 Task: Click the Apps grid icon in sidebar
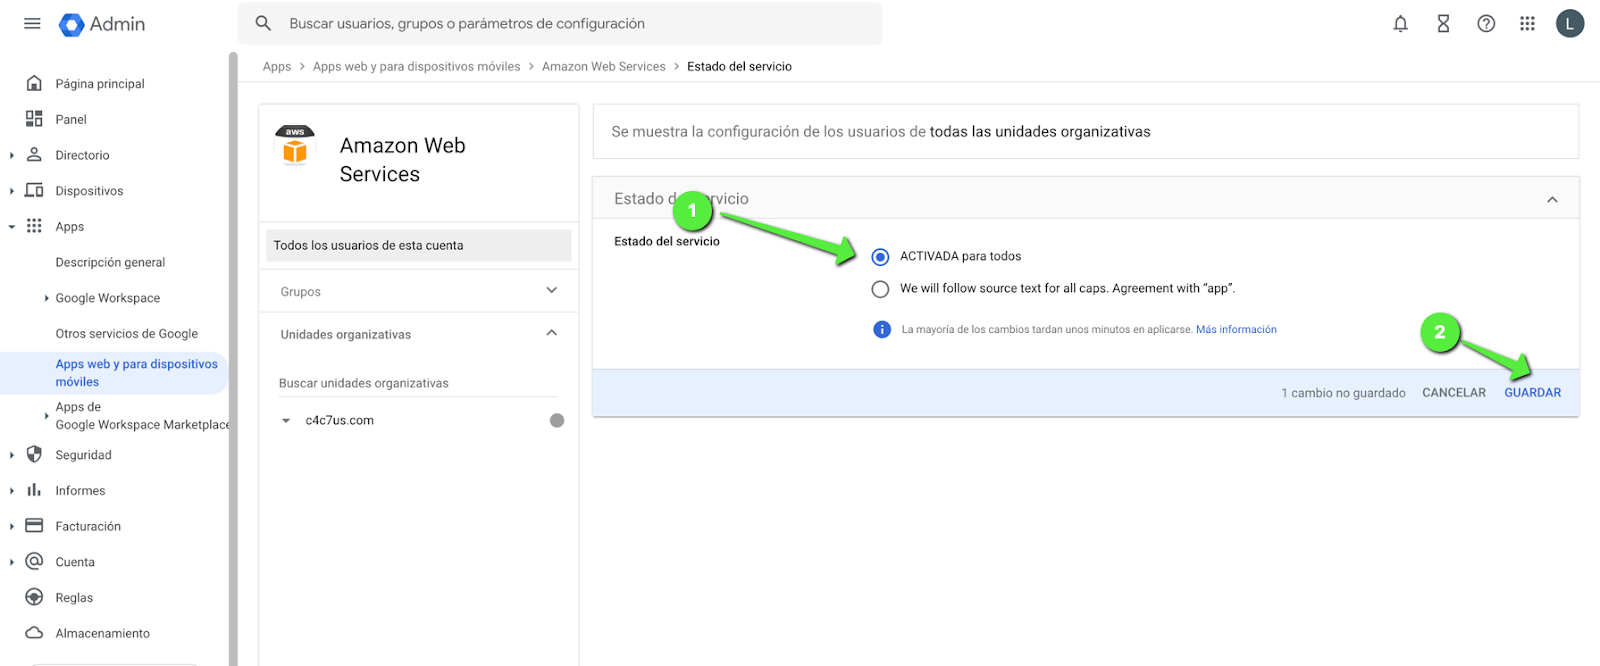34,226
